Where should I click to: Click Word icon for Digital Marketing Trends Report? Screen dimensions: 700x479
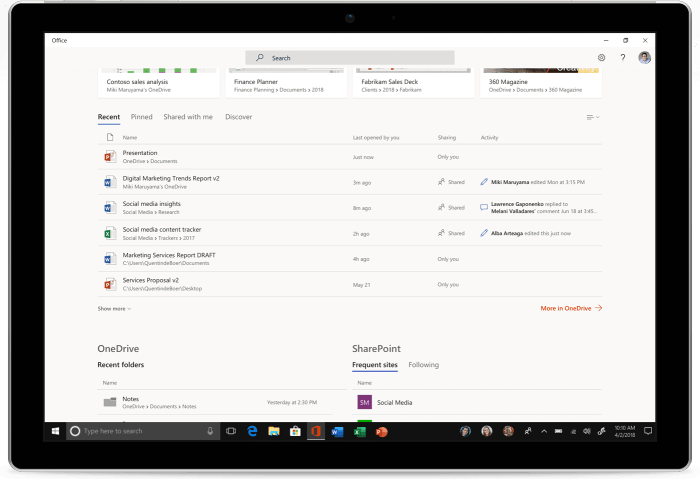110,182
